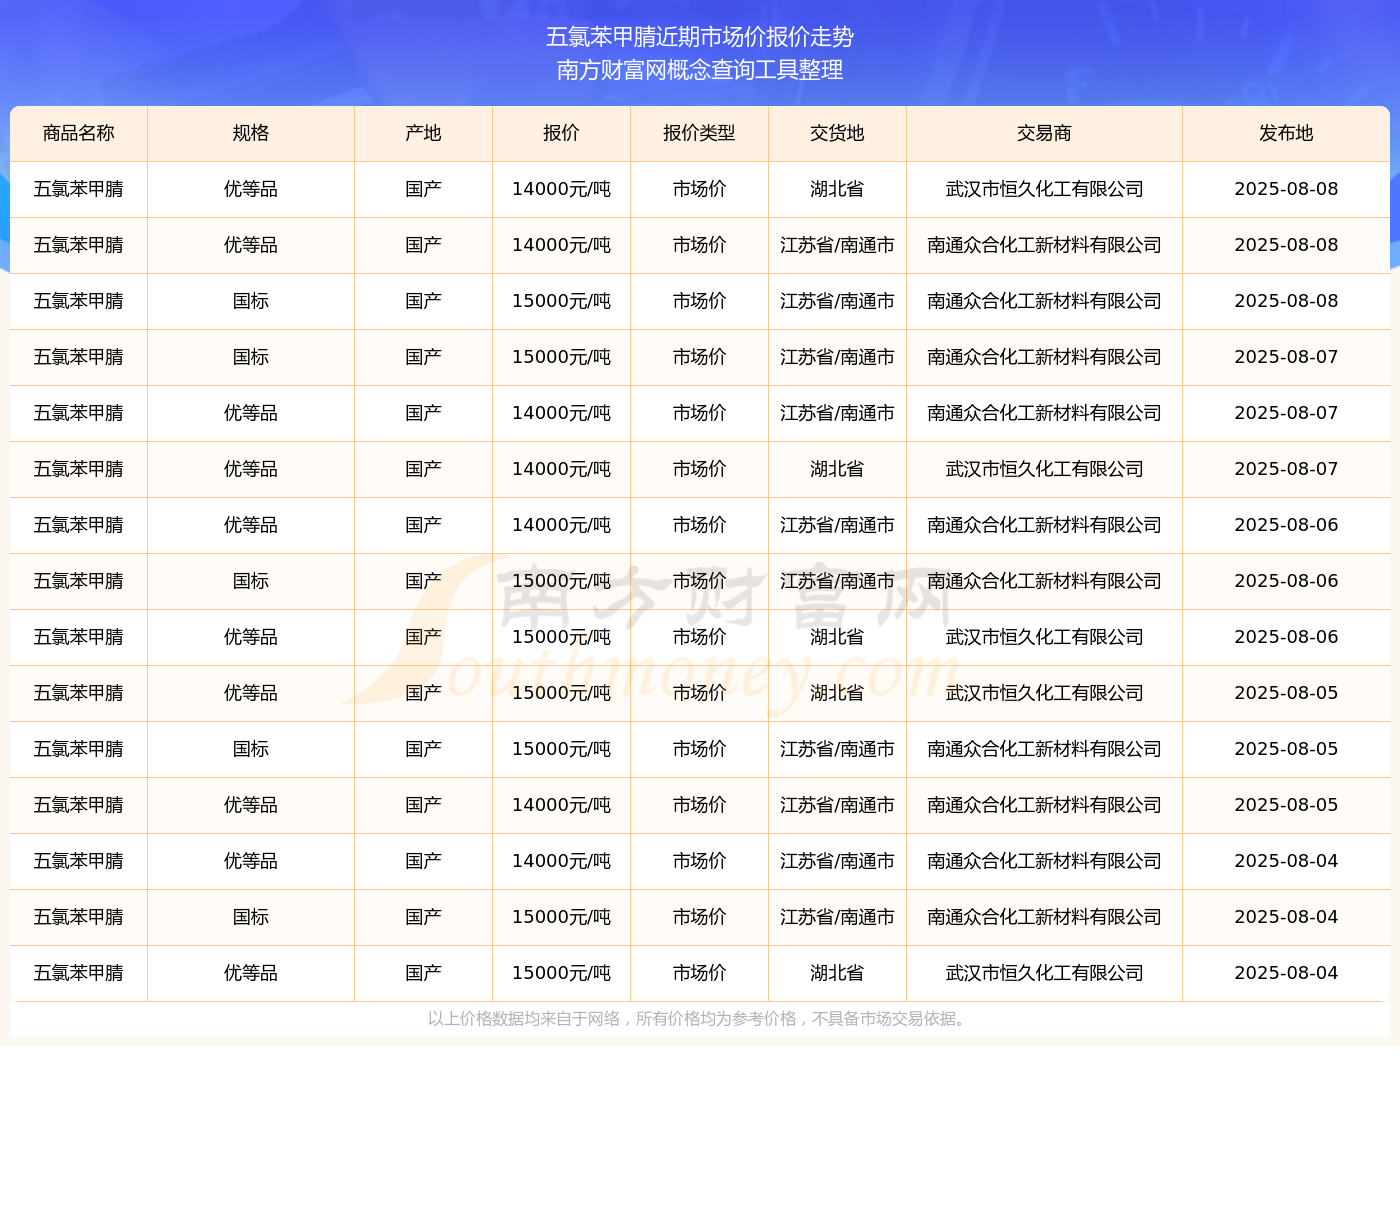Click 14000元/吨 in the 2025-08-05 row

click(x=561, y=805)
